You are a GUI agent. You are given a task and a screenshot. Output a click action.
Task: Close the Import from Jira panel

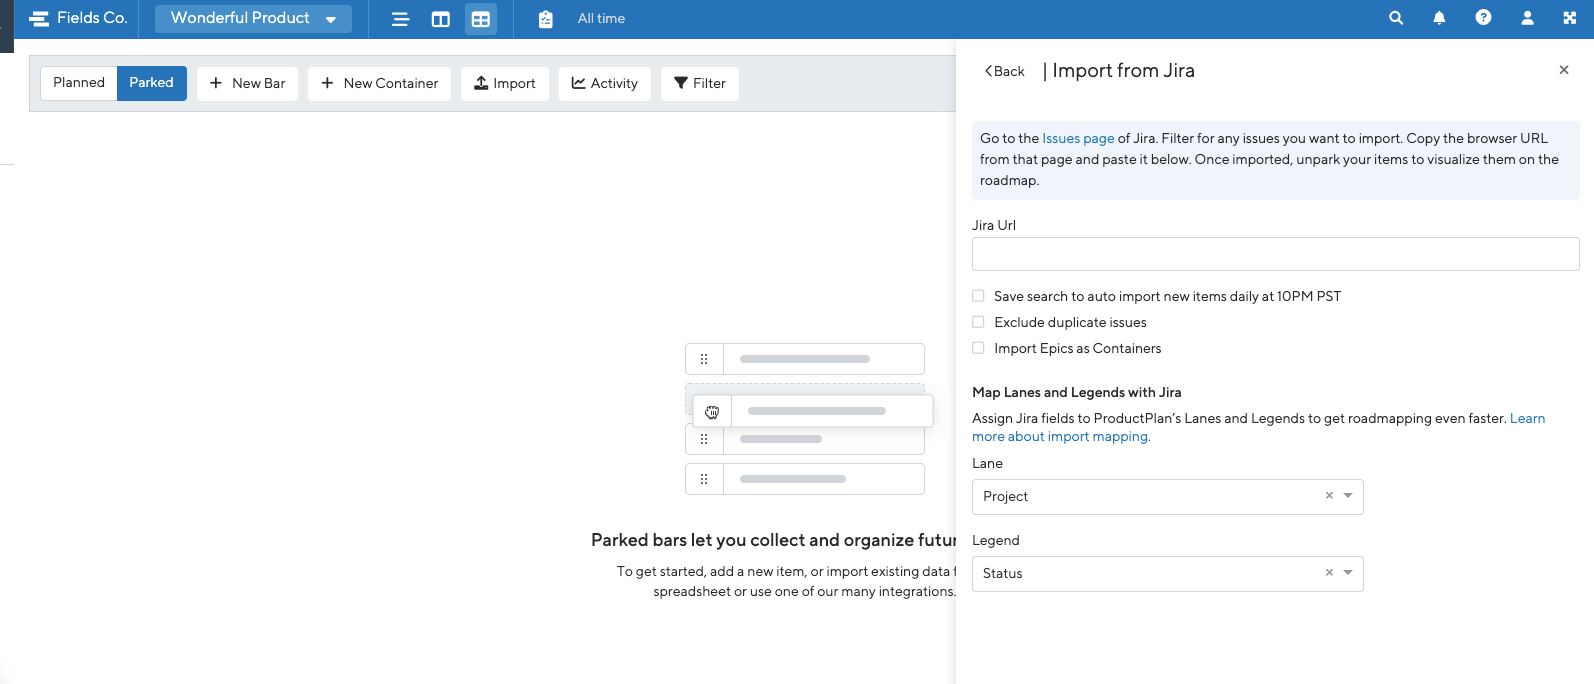point(1564,70)
